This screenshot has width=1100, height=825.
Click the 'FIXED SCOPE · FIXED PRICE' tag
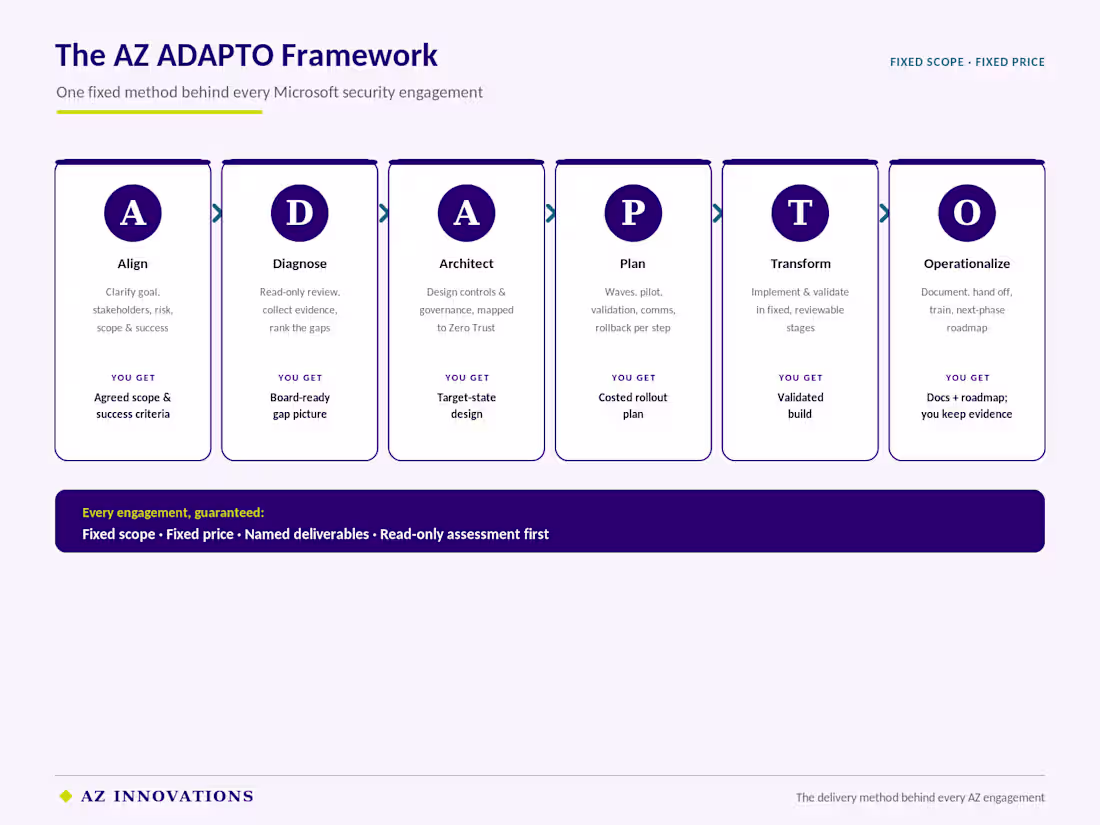(967, 62)
